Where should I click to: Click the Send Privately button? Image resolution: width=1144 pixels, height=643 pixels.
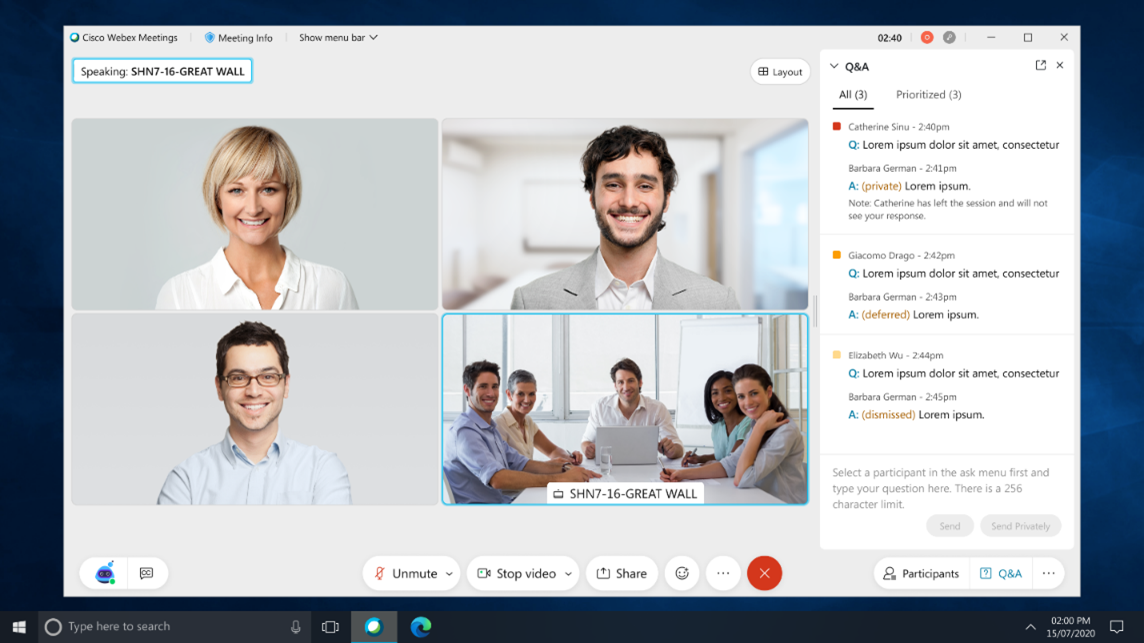(1020, 525)
